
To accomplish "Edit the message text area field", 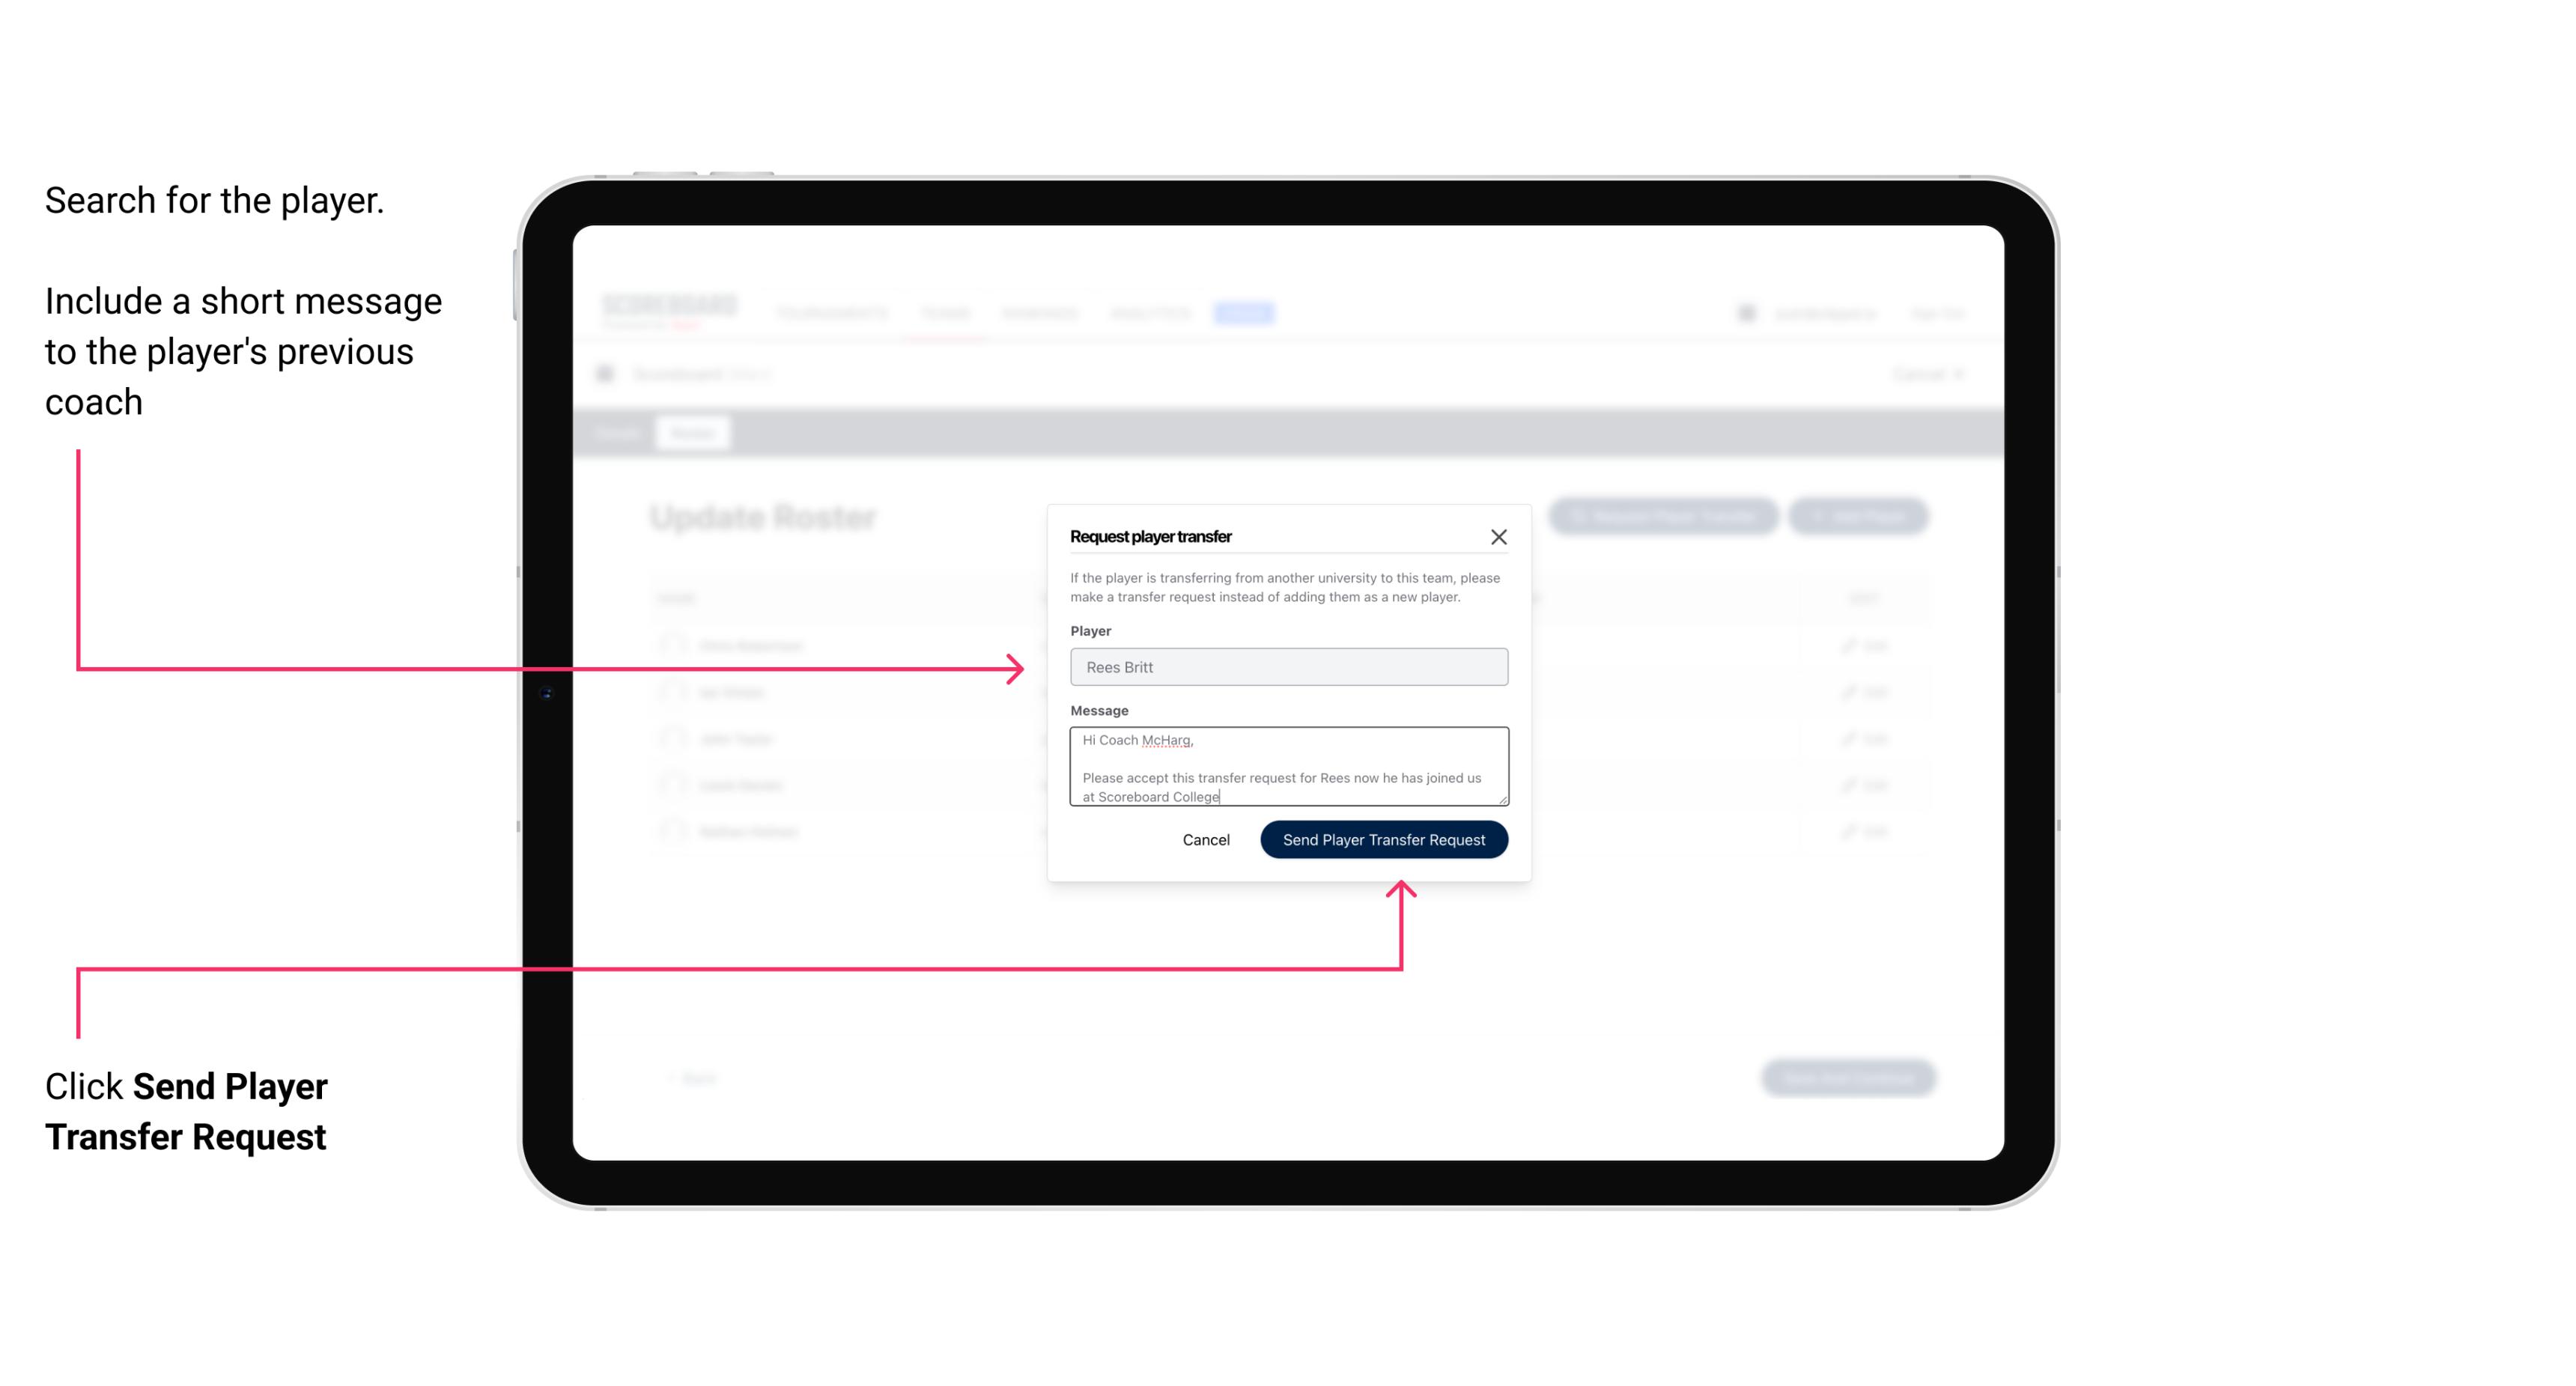I will (x=1286, y=767).
